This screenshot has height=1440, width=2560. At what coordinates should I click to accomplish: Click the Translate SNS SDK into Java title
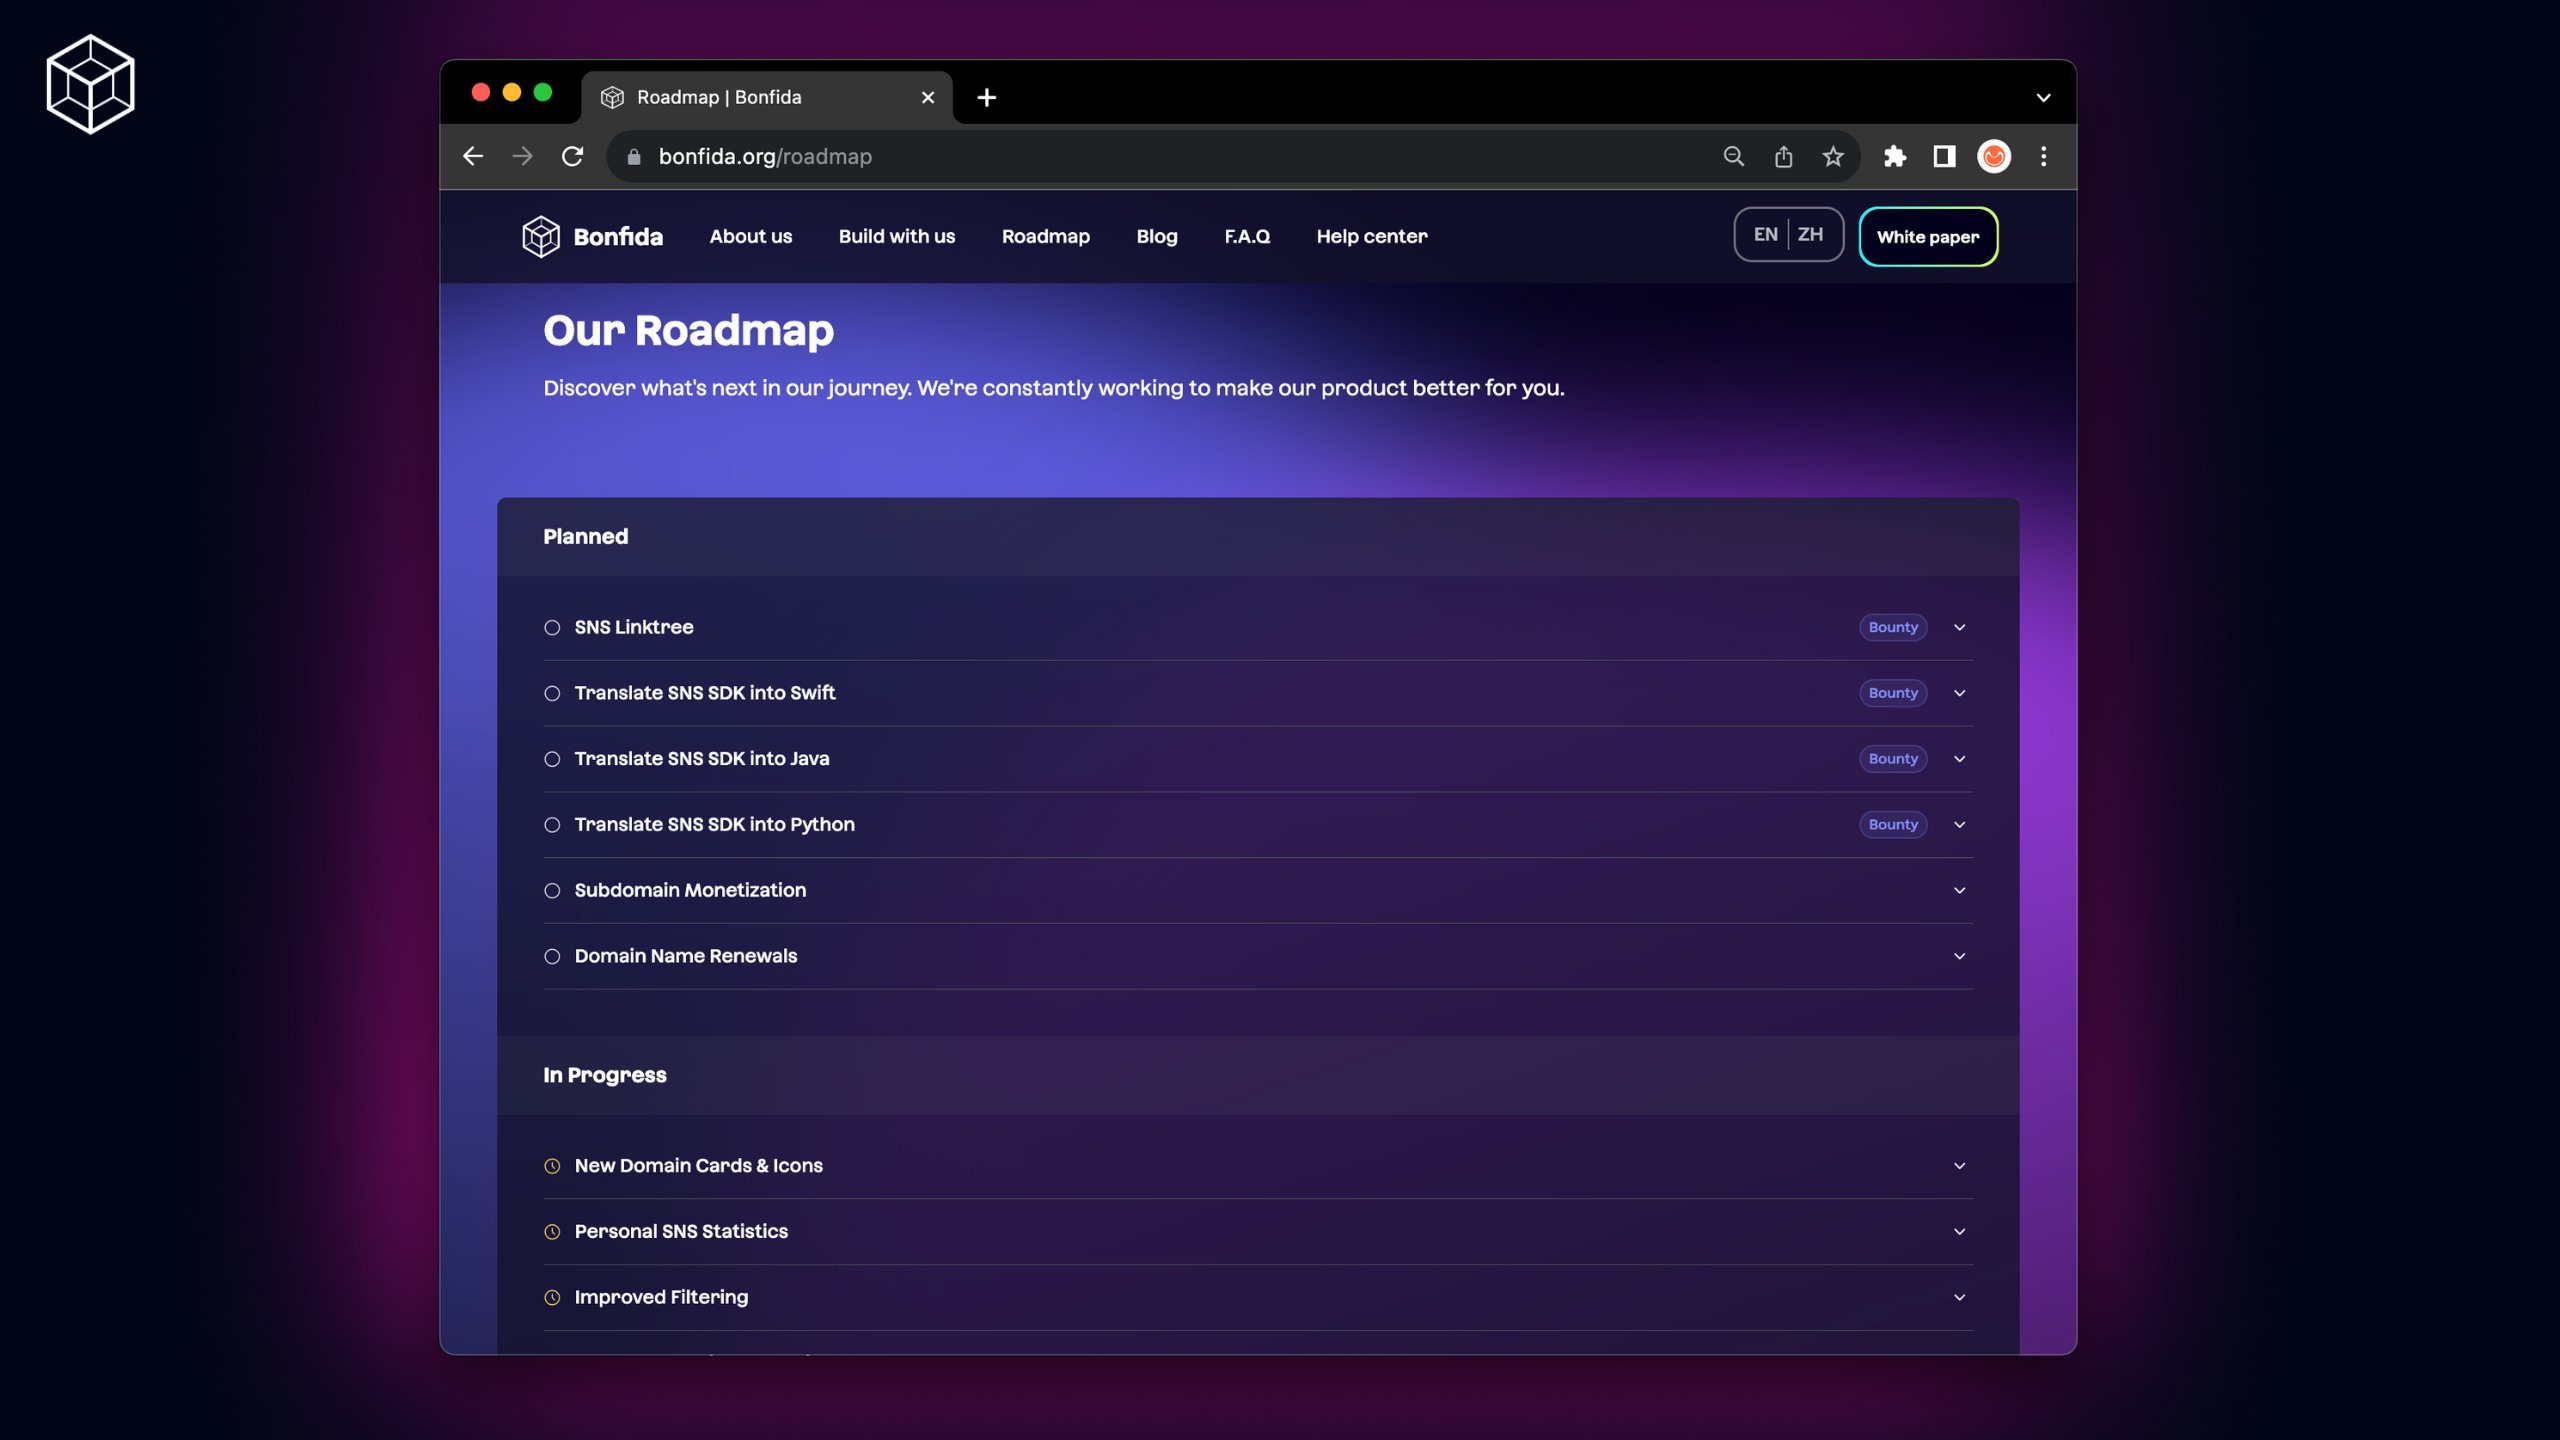click(x=701, y=759)
